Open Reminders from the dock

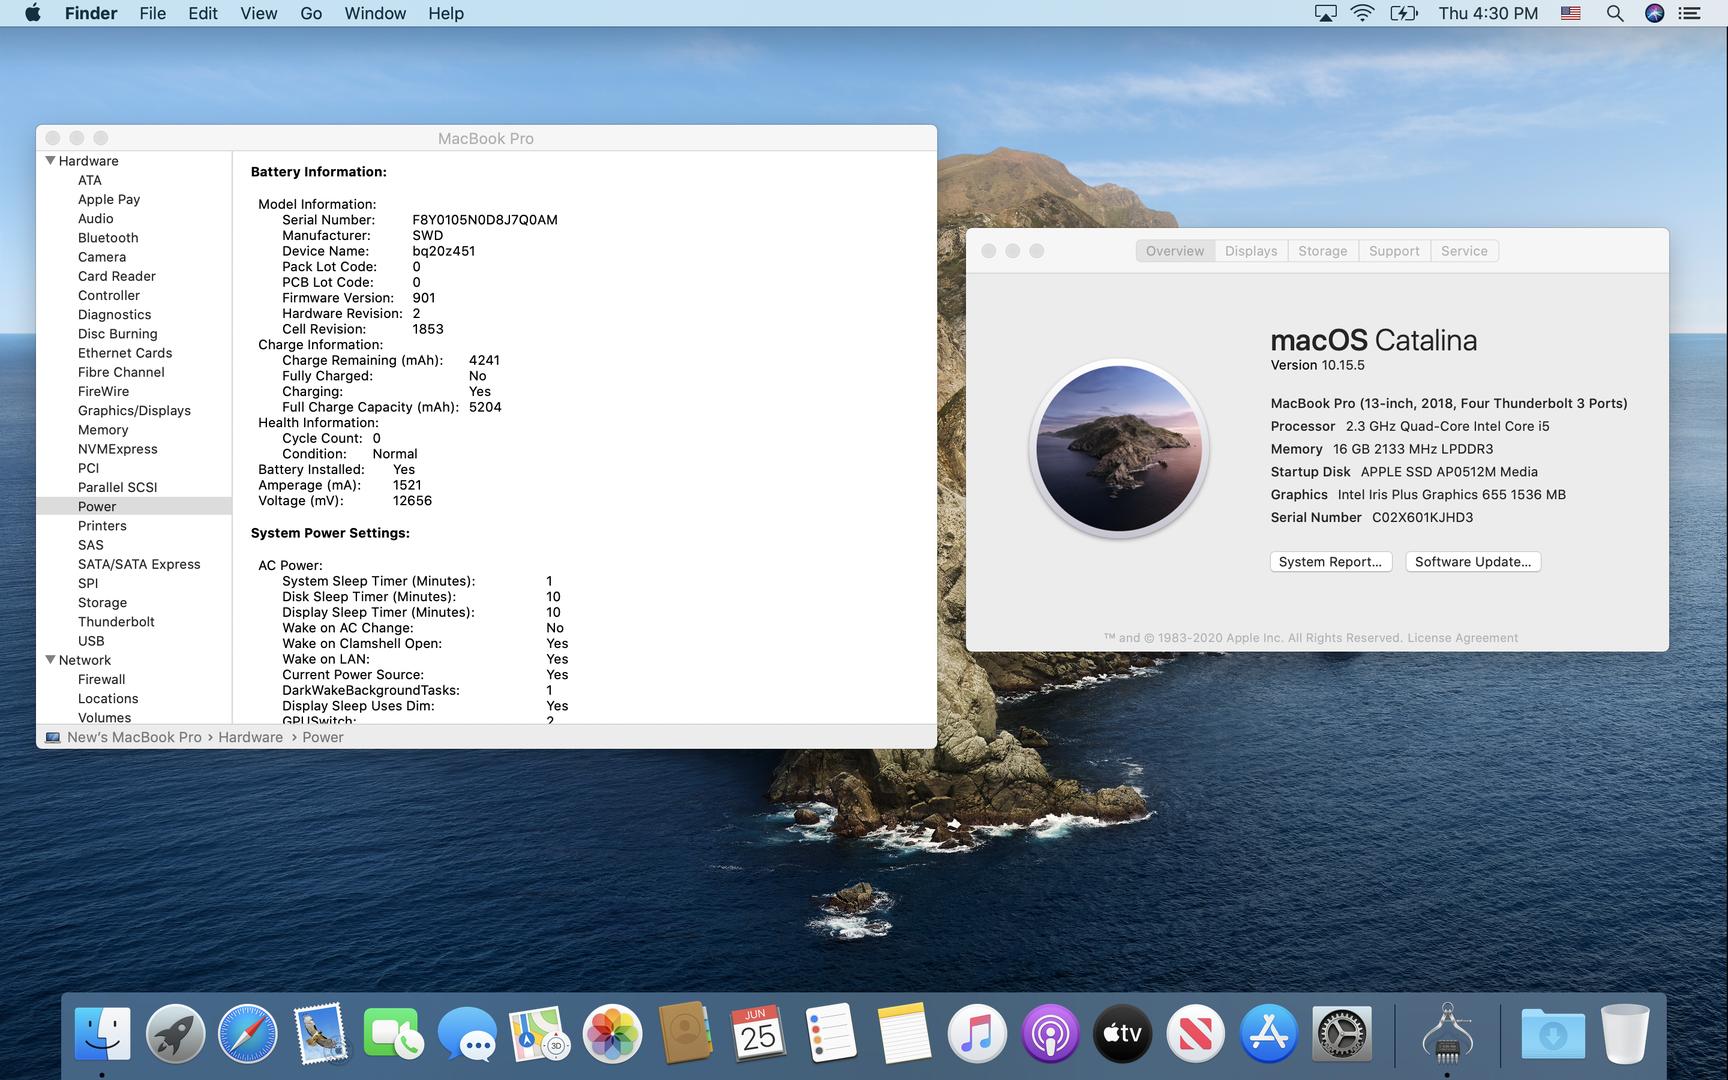pyautogui.click(x=831, y=1033)
